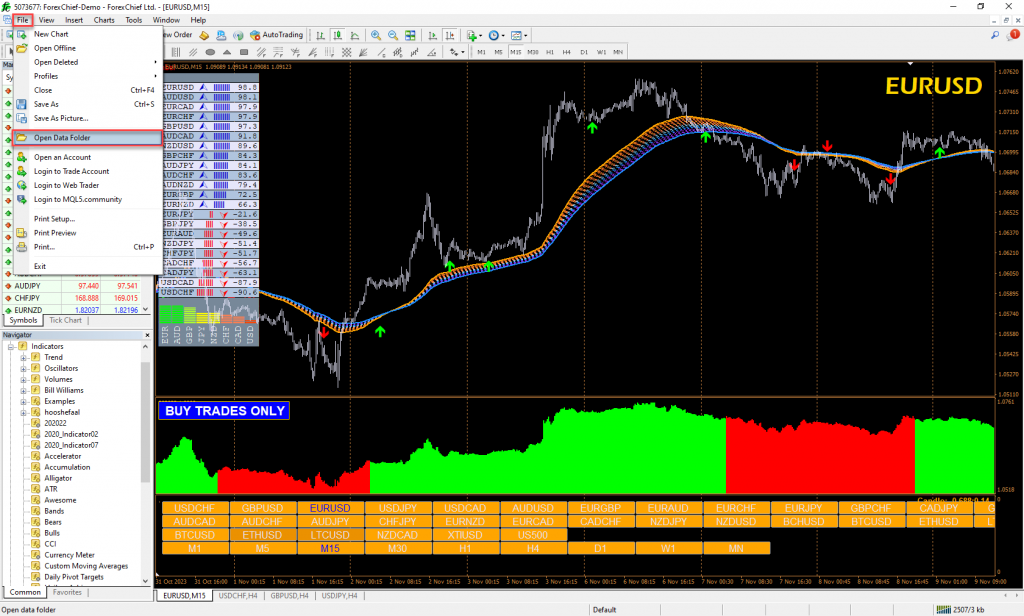Open the Charts menu in menu bar

(104, 20)
